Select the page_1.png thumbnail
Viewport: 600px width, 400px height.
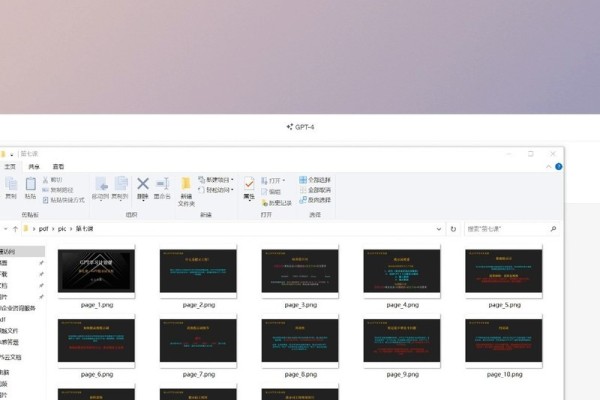(x=96, y=271)
